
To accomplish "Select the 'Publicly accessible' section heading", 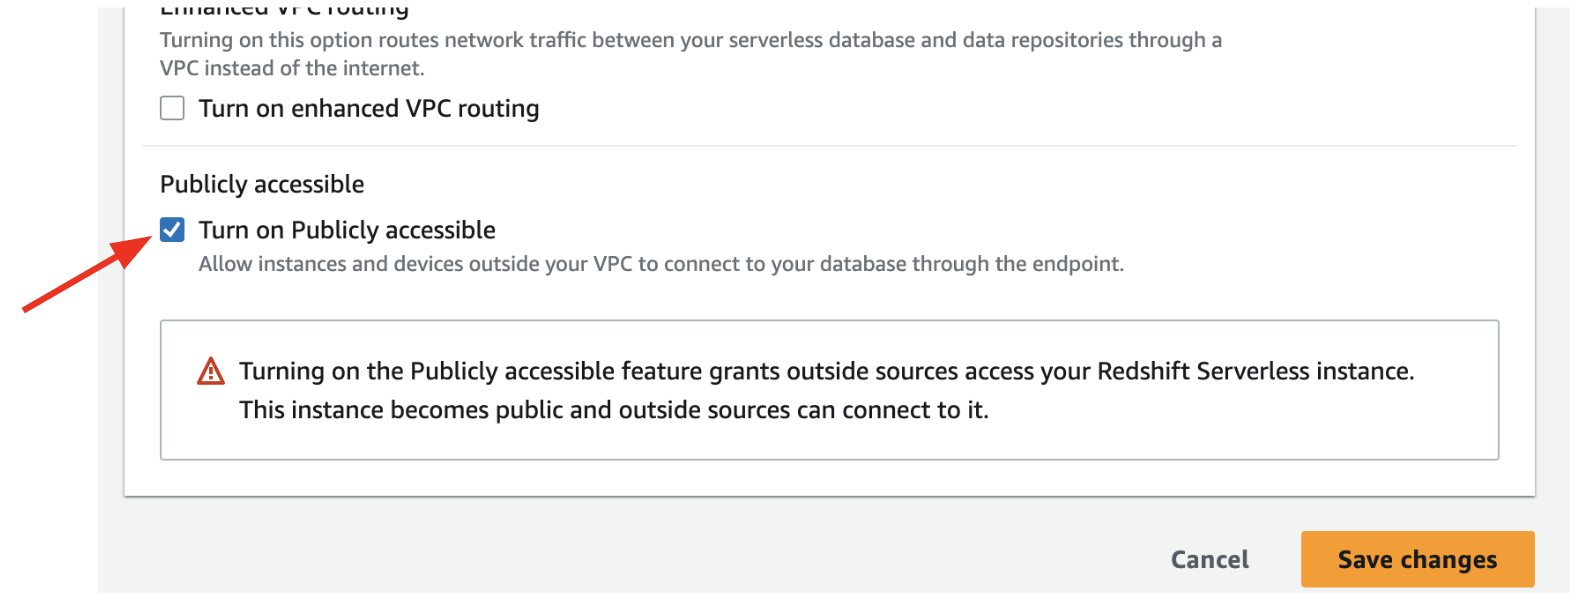I will pyautogui.click(x=262, y=184).
